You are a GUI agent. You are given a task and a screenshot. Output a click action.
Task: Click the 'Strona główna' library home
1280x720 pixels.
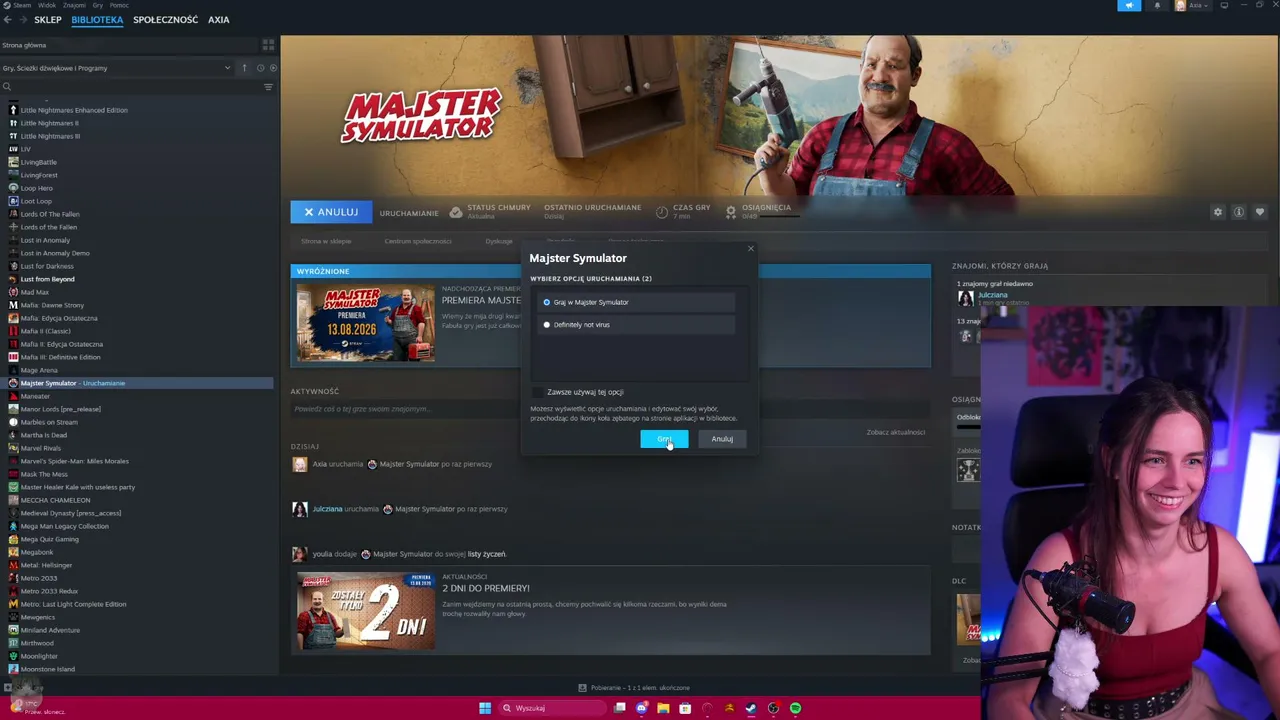24,45
